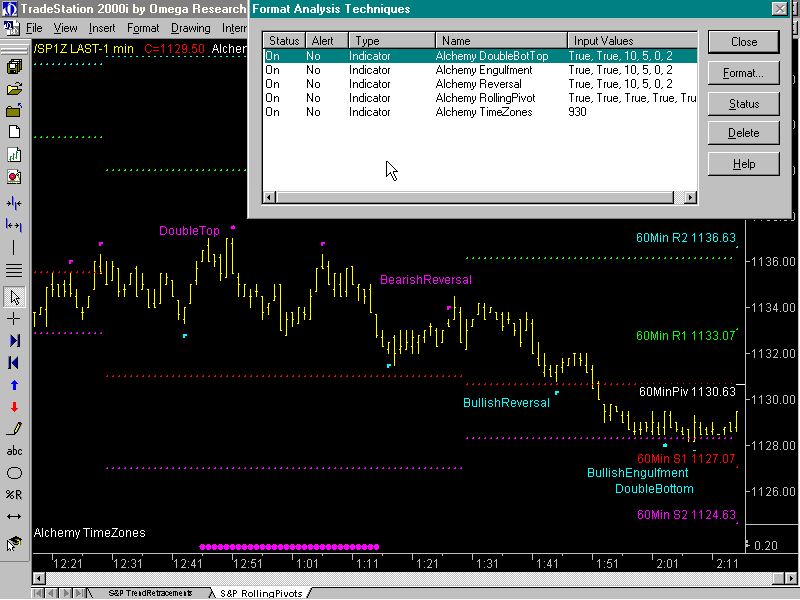Jump to first bar using blue back-skip icon
The height and width of the screenshot is (600, 800).
click(14, 363)
